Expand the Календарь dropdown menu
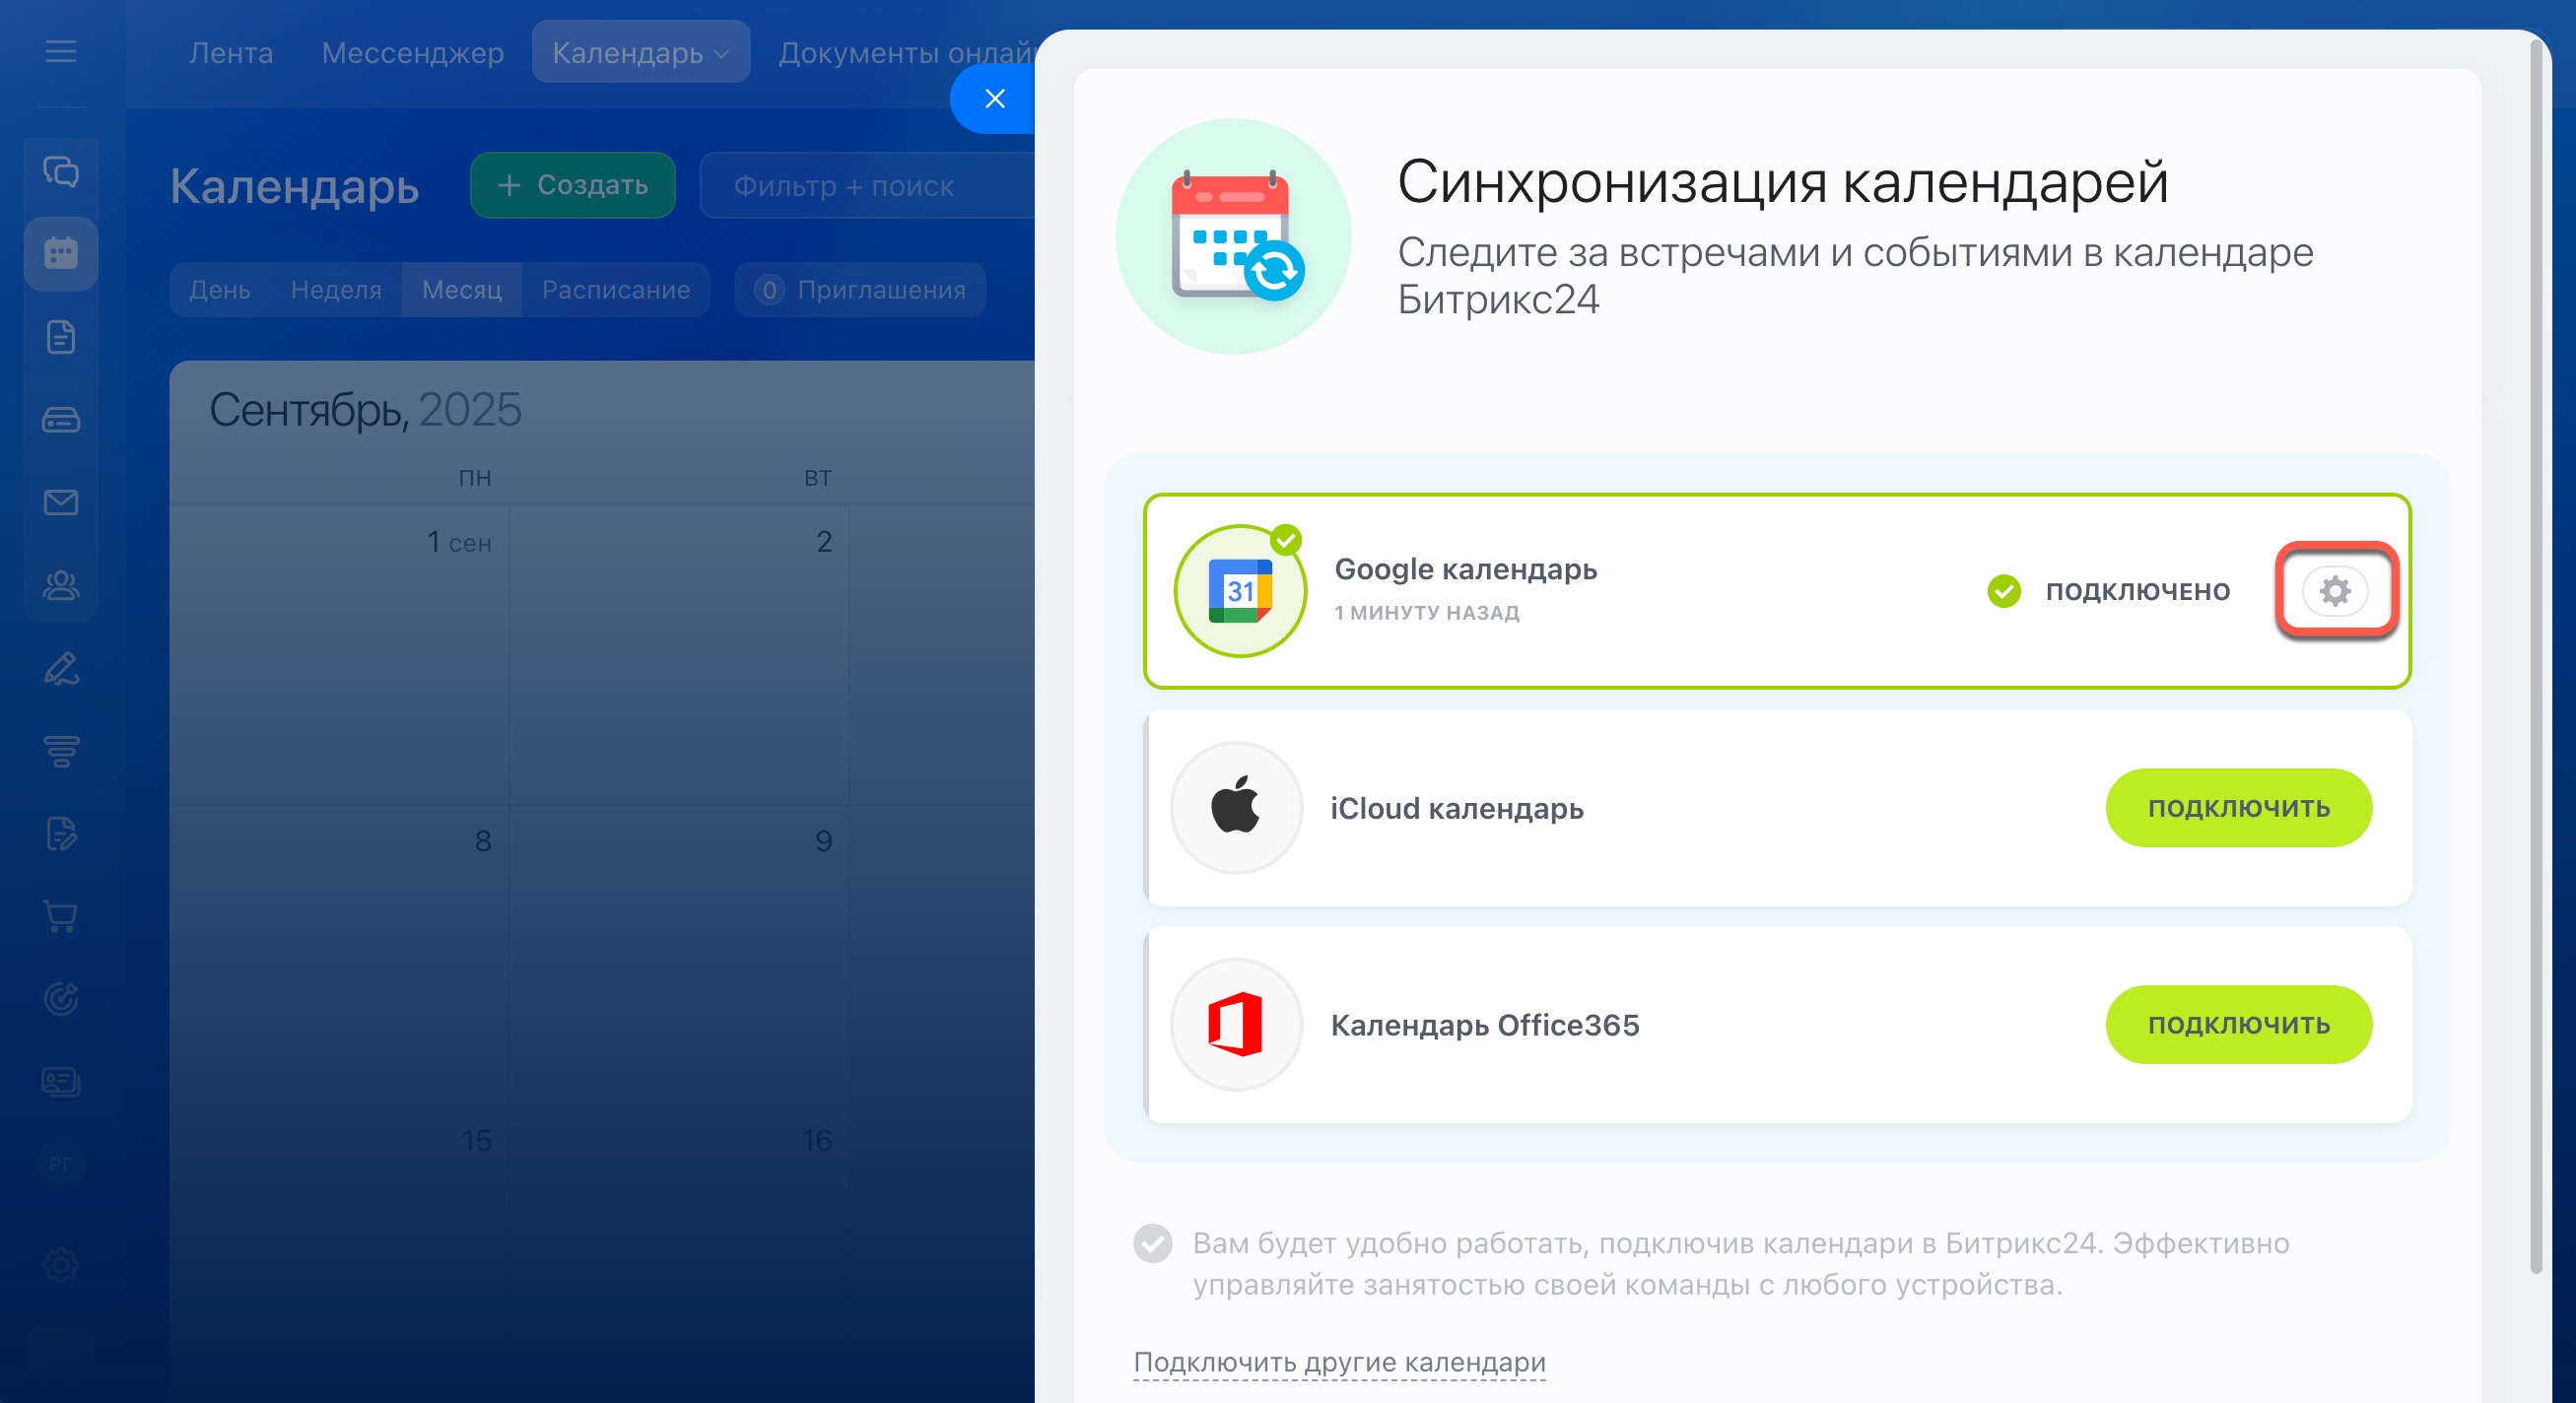Screen dimensions: 2576x1403 click(640, 52)
